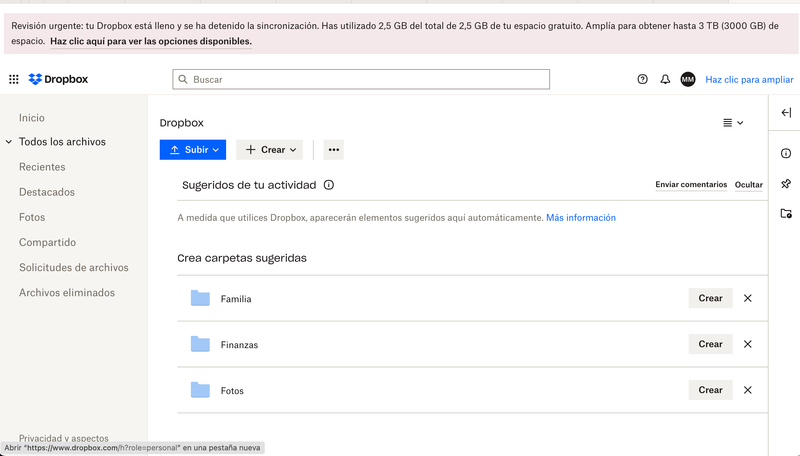
Task: Focus the Buscar search field
Action: (x=361, y=79)
